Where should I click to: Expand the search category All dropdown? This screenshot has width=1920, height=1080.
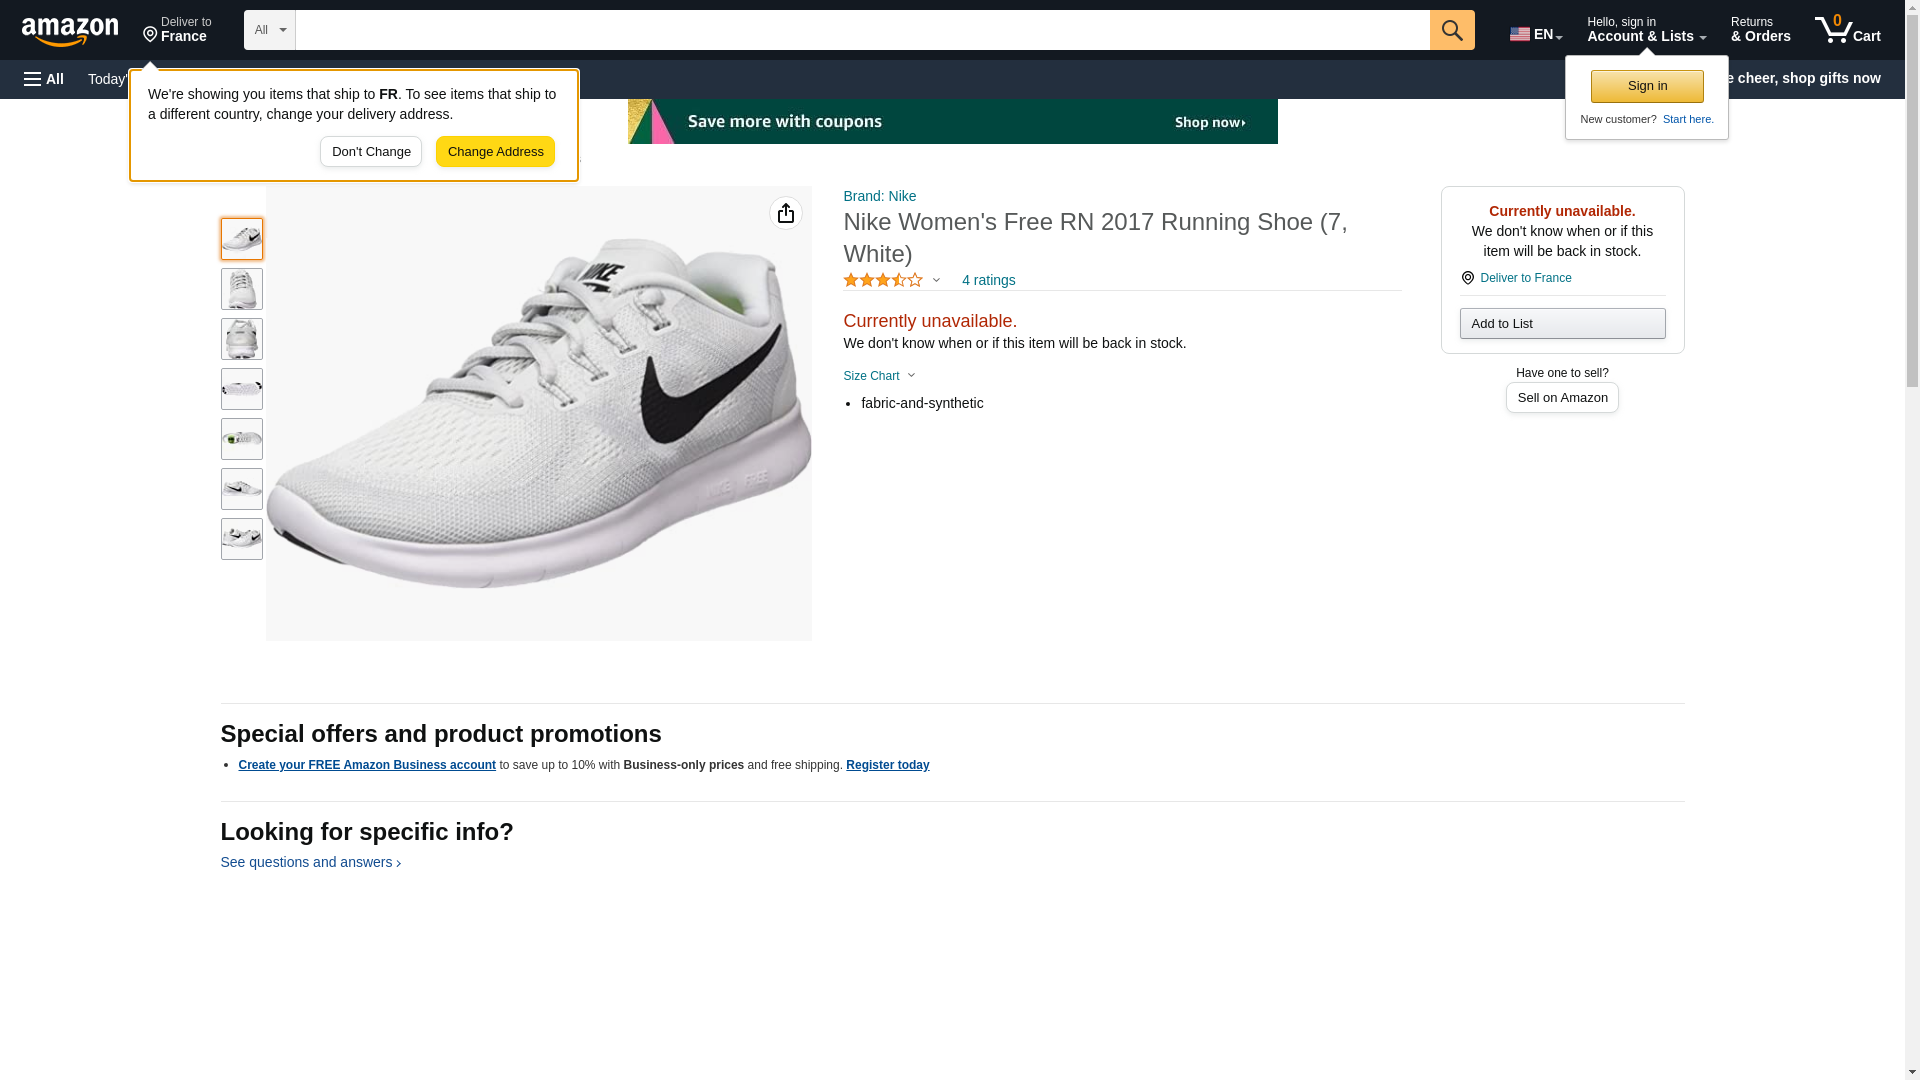click(269, 30)
